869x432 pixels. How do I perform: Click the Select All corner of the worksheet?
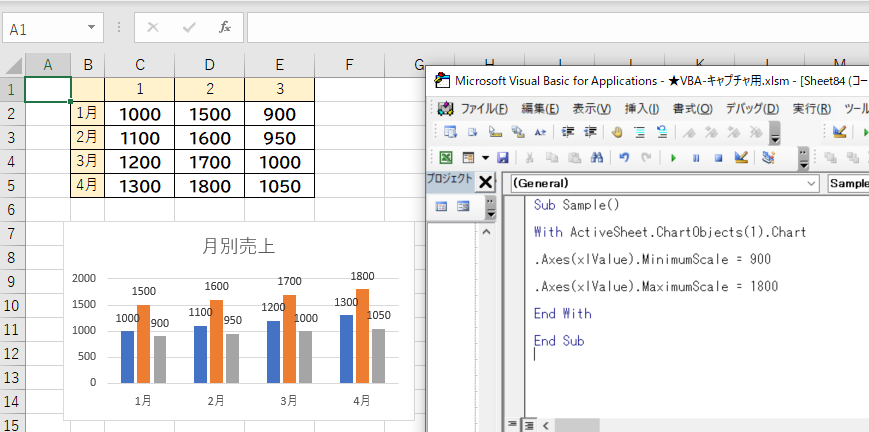[x=11, y=65]
